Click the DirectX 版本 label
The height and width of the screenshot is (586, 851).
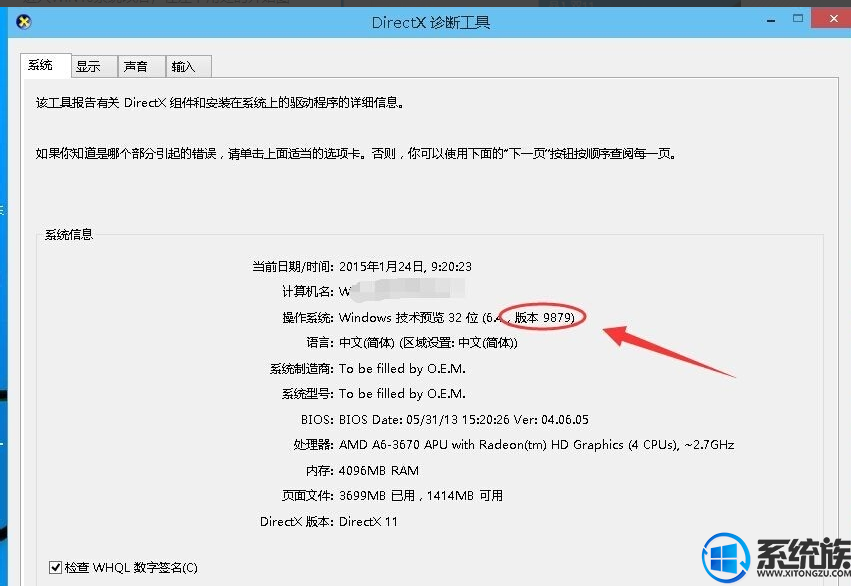297,521
